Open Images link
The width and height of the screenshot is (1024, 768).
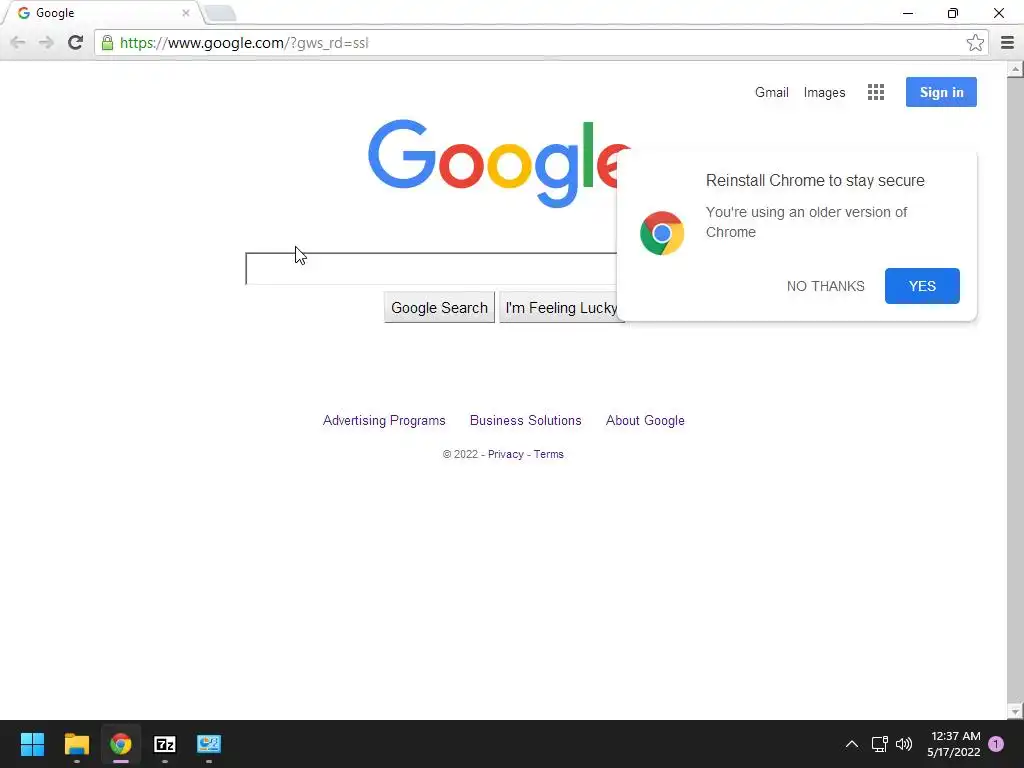(x=824, y=92)
